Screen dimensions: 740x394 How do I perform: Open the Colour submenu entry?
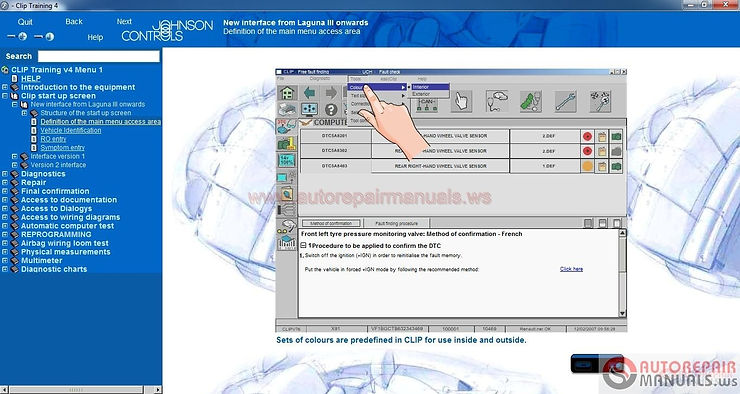click(378, 87)
